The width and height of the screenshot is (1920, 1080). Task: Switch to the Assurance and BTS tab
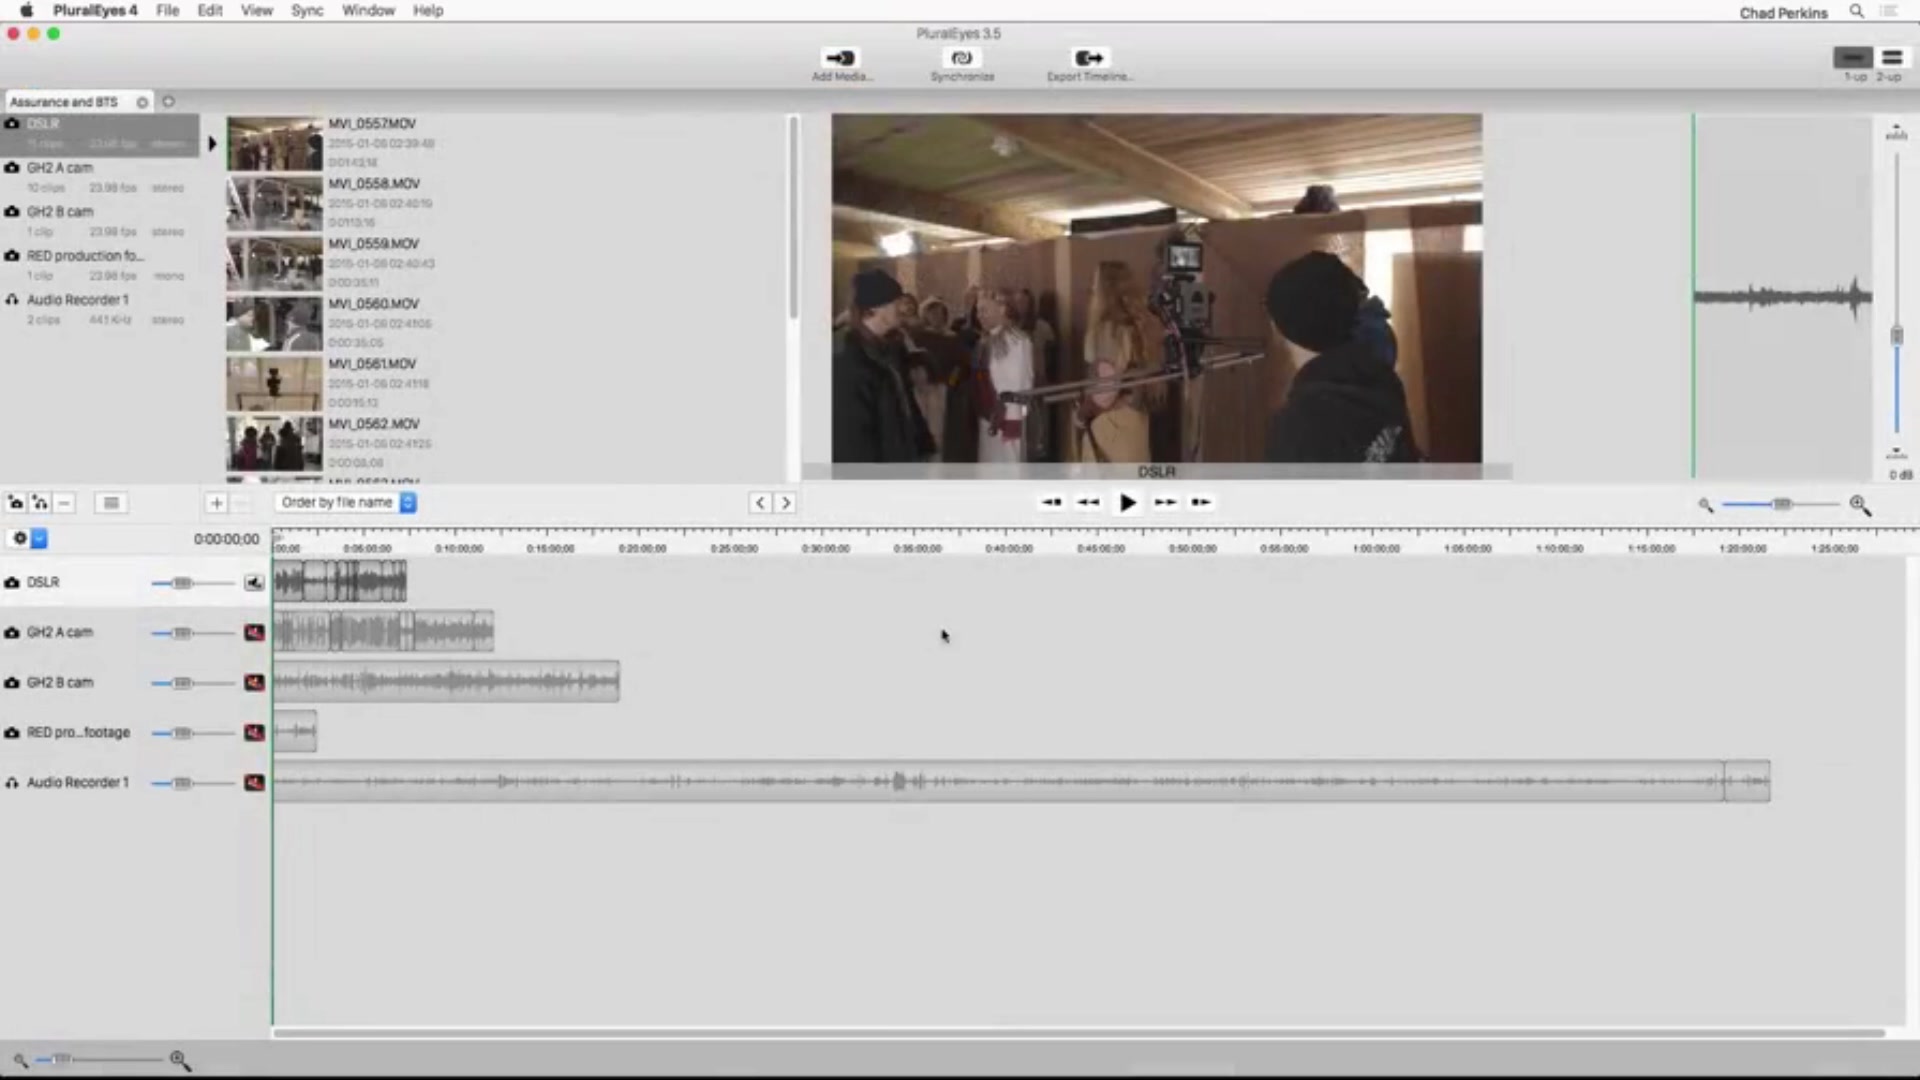point(63,101)
